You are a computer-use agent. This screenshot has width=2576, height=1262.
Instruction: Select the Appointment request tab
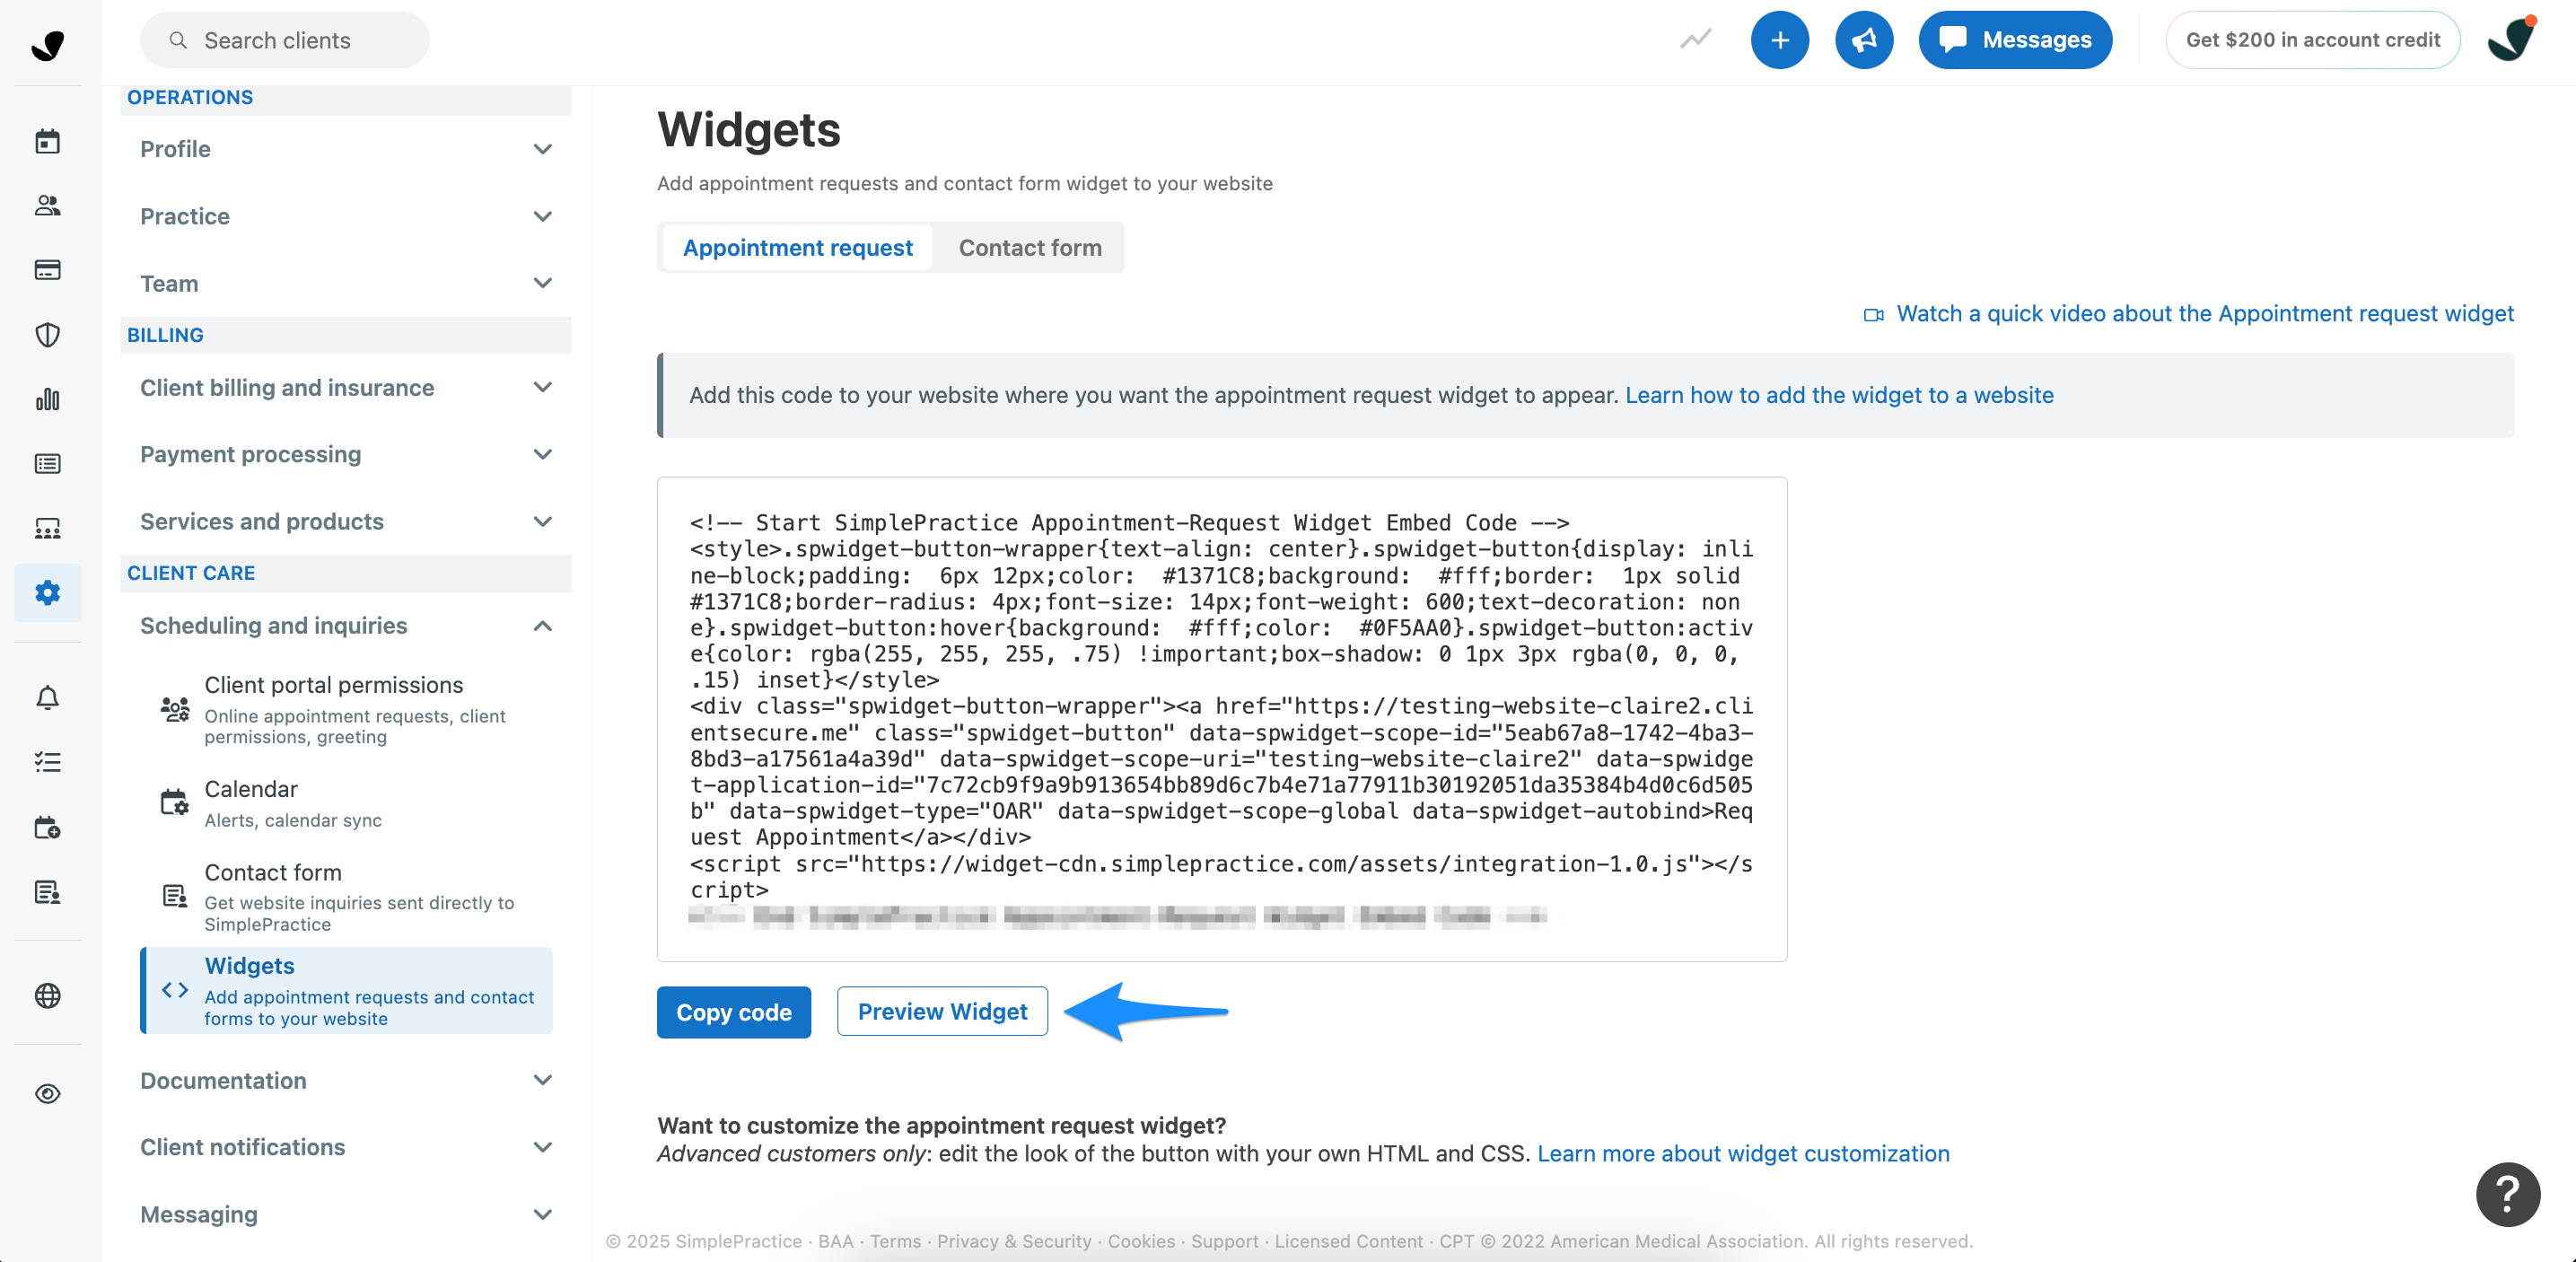(796, 247)
